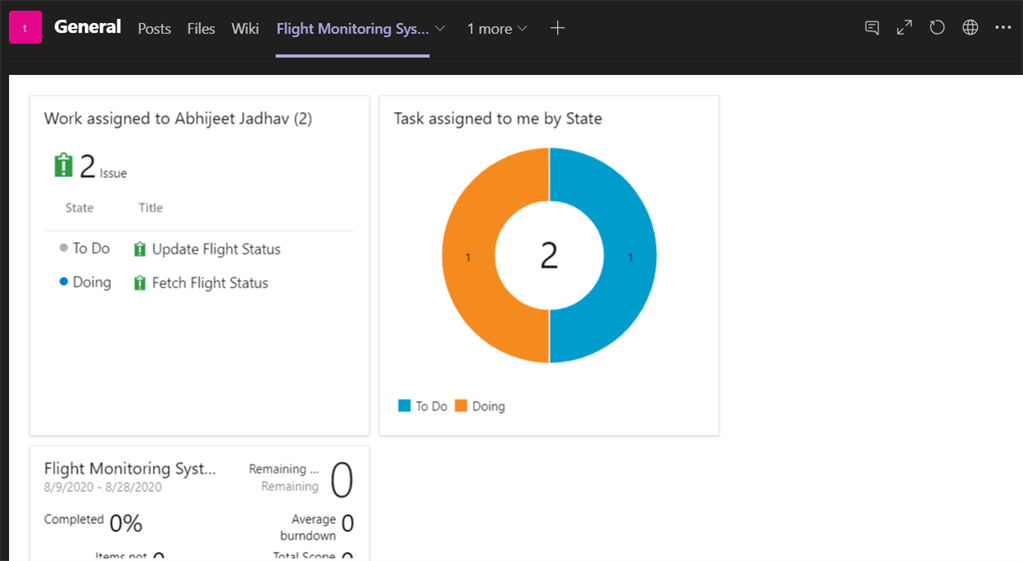Image resolution: width=1023 pixels, height=561 pixels.
Task: Open the Files tab
Action: pos(201,29)
